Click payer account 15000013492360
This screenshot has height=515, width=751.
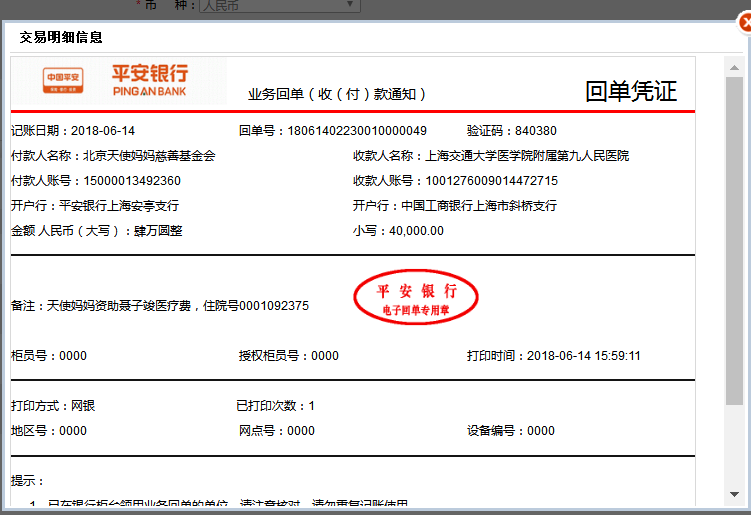pos(132,181)
